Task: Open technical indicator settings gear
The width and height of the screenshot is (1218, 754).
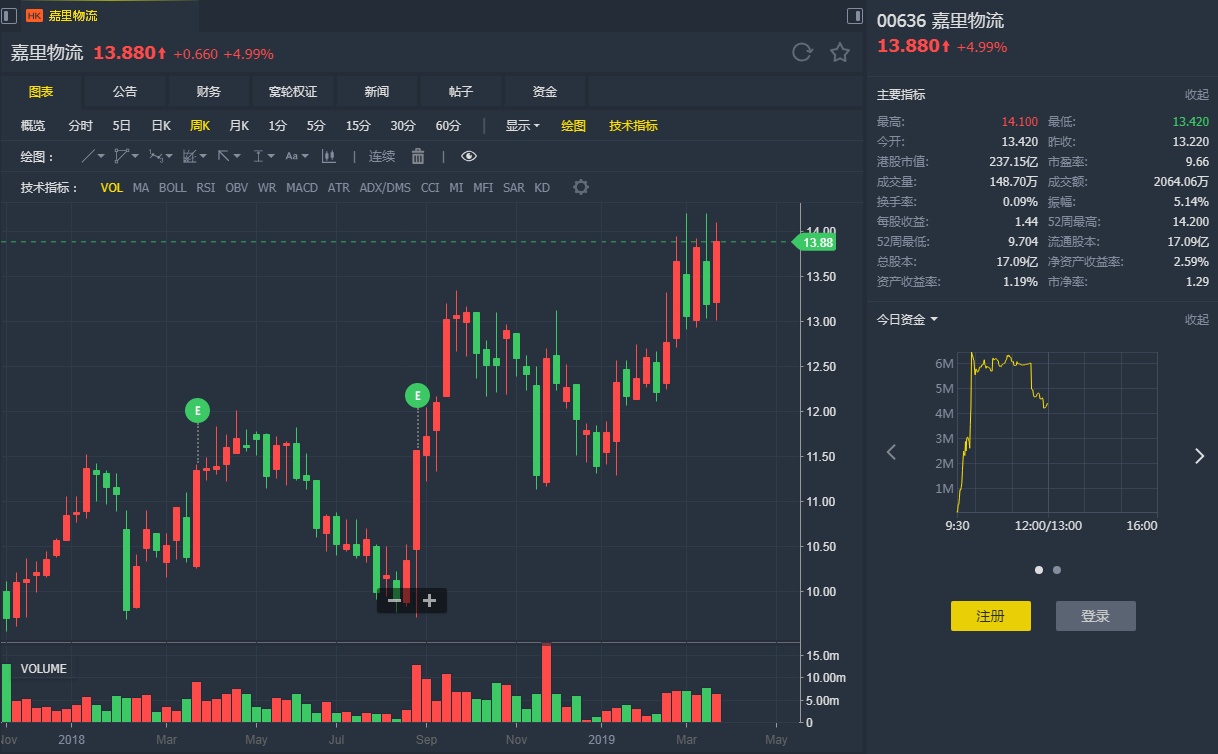Action: 581,187
